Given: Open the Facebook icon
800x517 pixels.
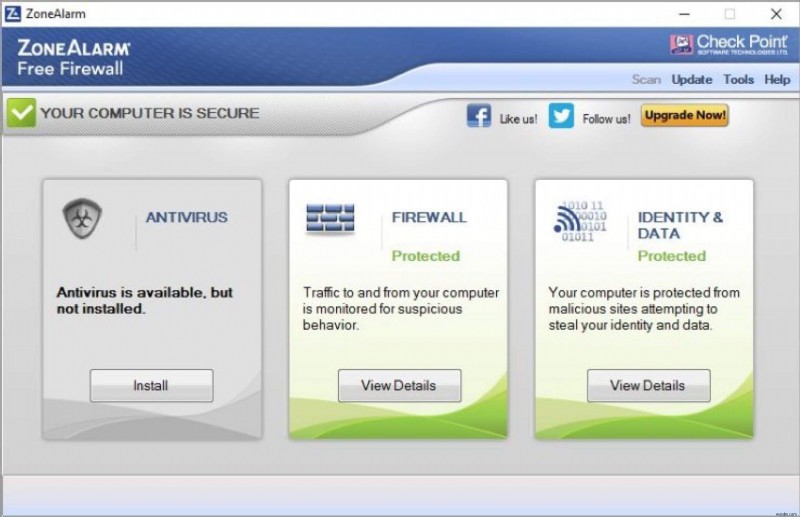Looking at the screenshot, I should click(x=479, y=116).
